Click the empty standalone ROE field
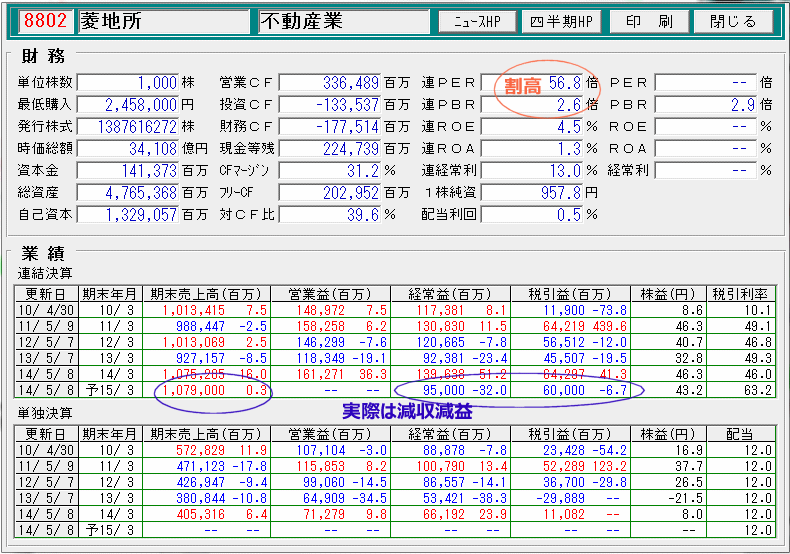This screenshot has height=554, width=790. [x=706, y=127]
